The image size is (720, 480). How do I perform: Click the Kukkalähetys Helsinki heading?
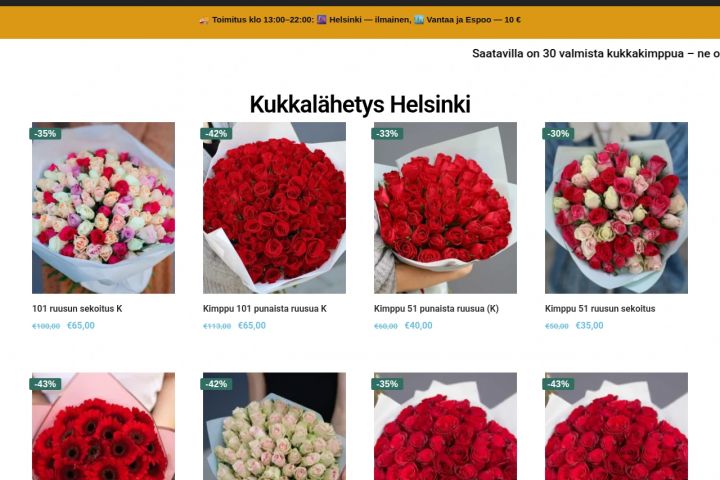(360, 104)
